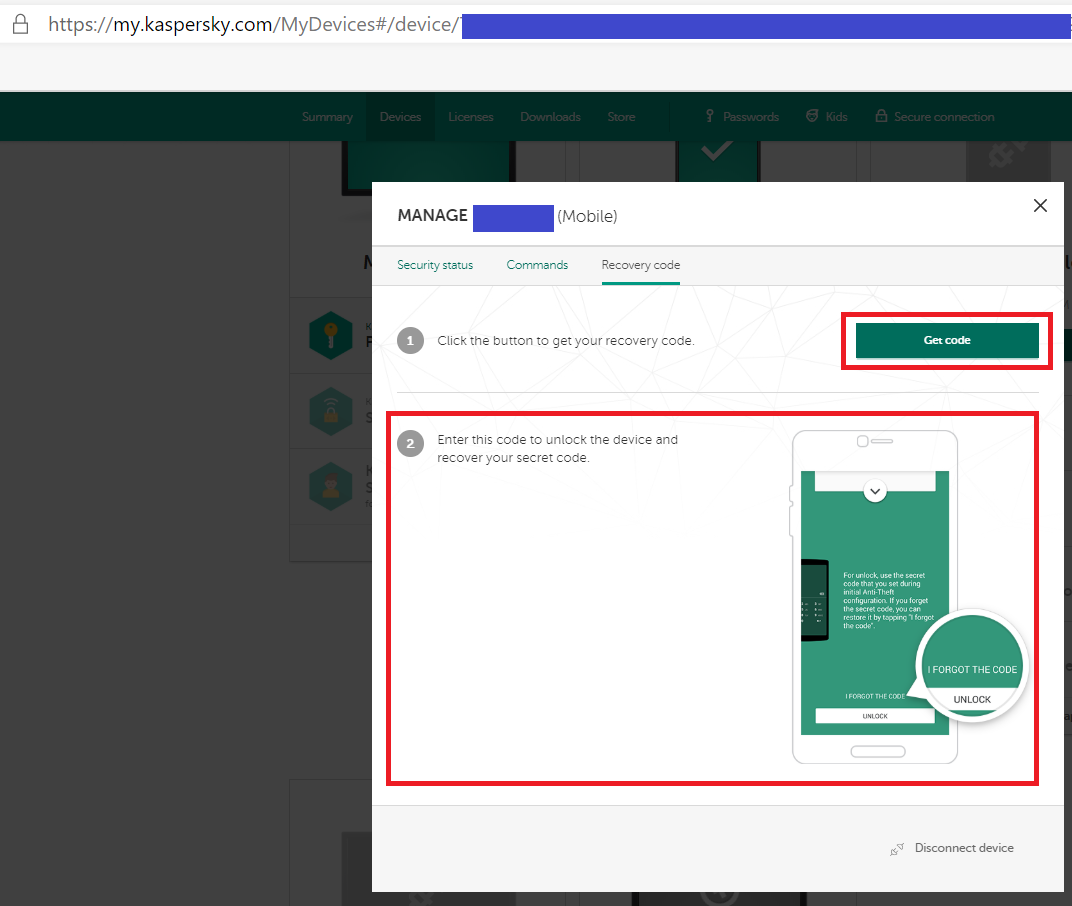The image size is (1072, 906).
Task: Click the key hexagon icon in background list
Action: point(330,336)
